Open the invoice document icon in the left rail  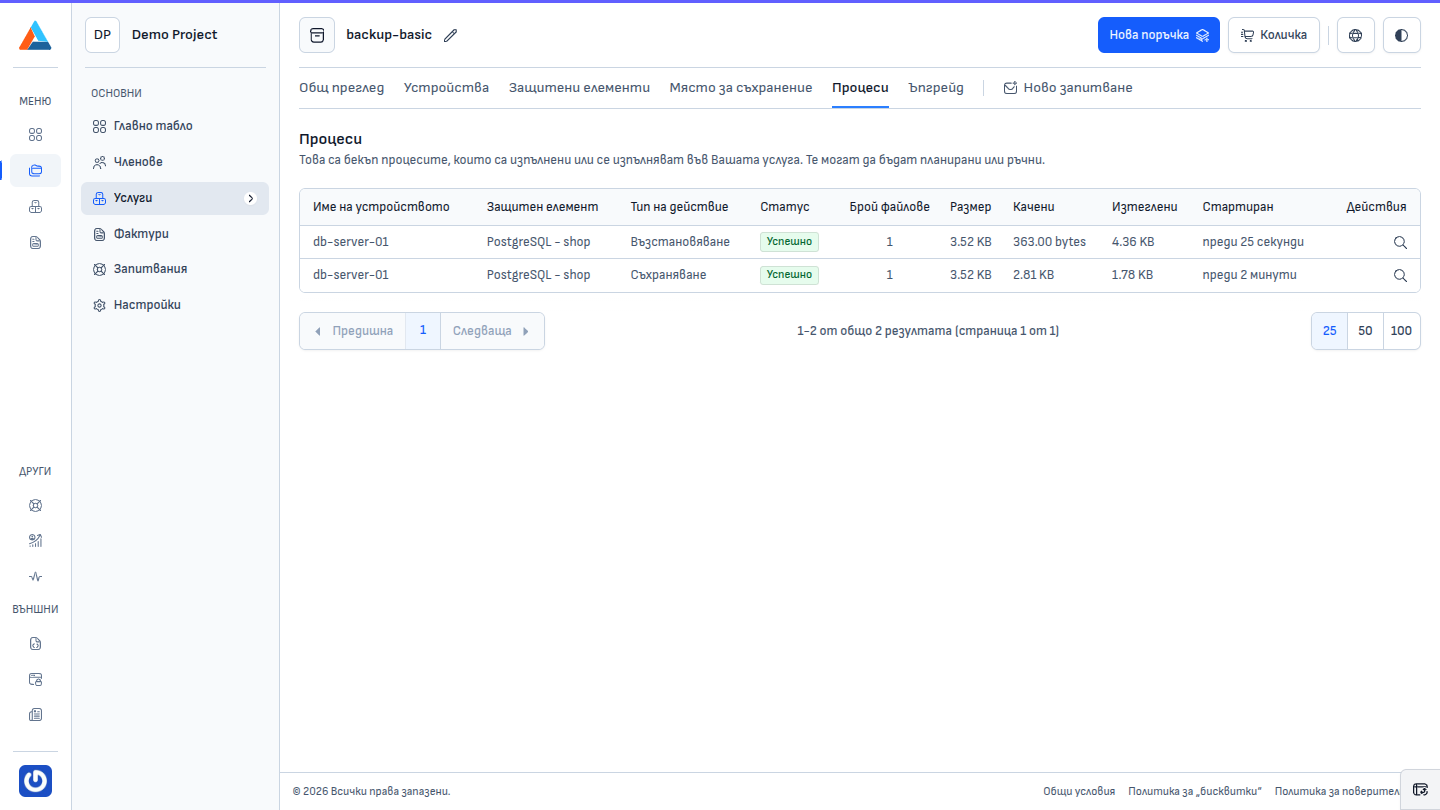tap(35, 243)
